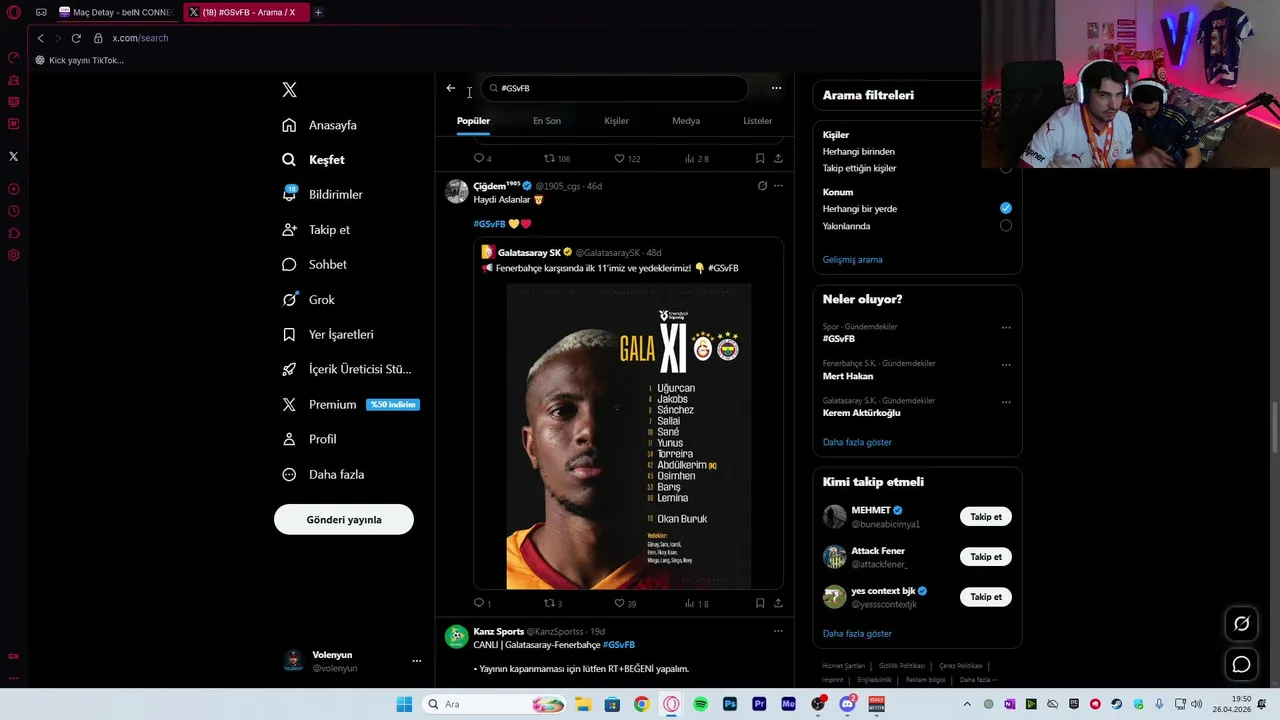
Task: Open Grok explain icon on Çiğdem's tweet
Action: pyautogui.click(x=762, y=186)
